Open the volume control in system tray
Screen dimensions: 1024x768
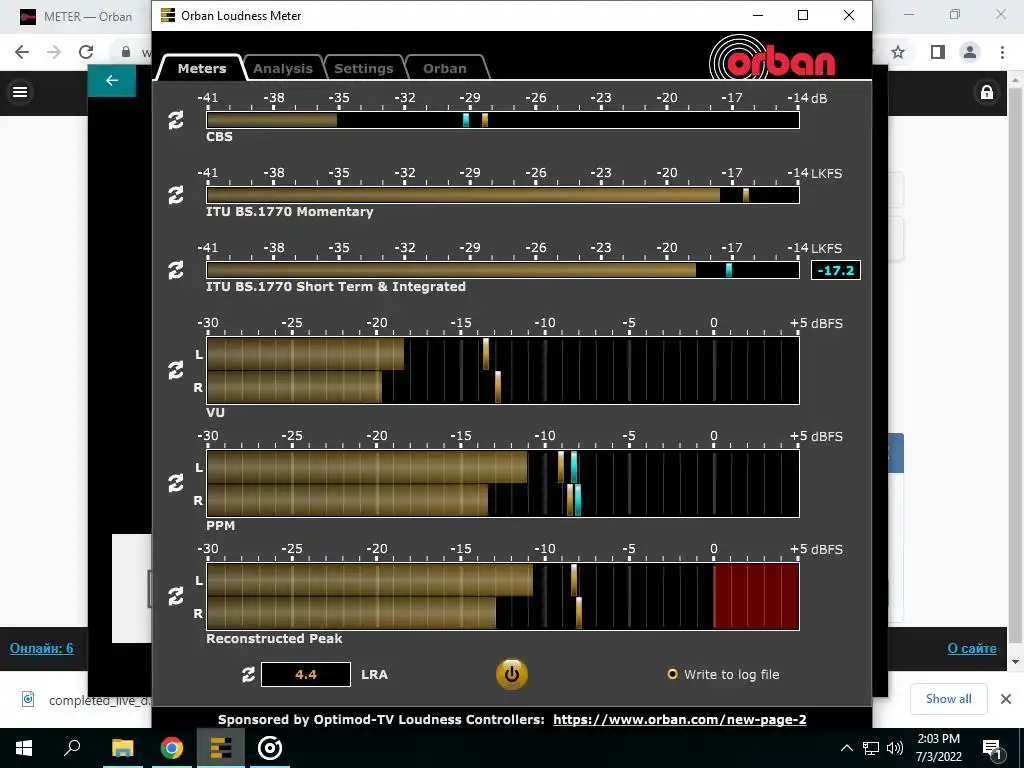895,748
